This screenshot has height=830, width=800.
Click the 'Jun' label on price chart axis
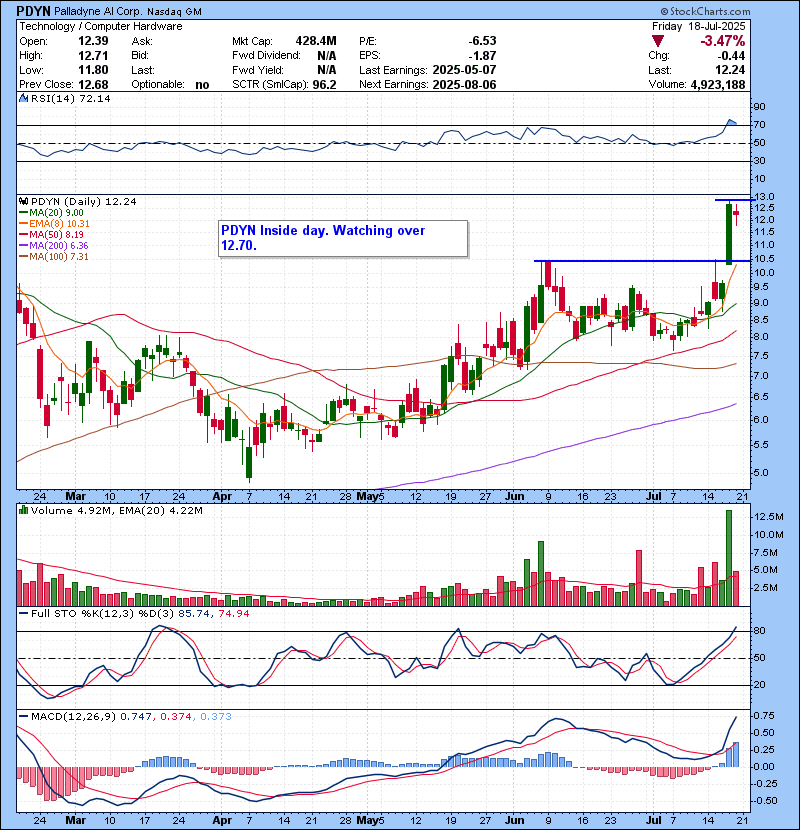point(514,497)
